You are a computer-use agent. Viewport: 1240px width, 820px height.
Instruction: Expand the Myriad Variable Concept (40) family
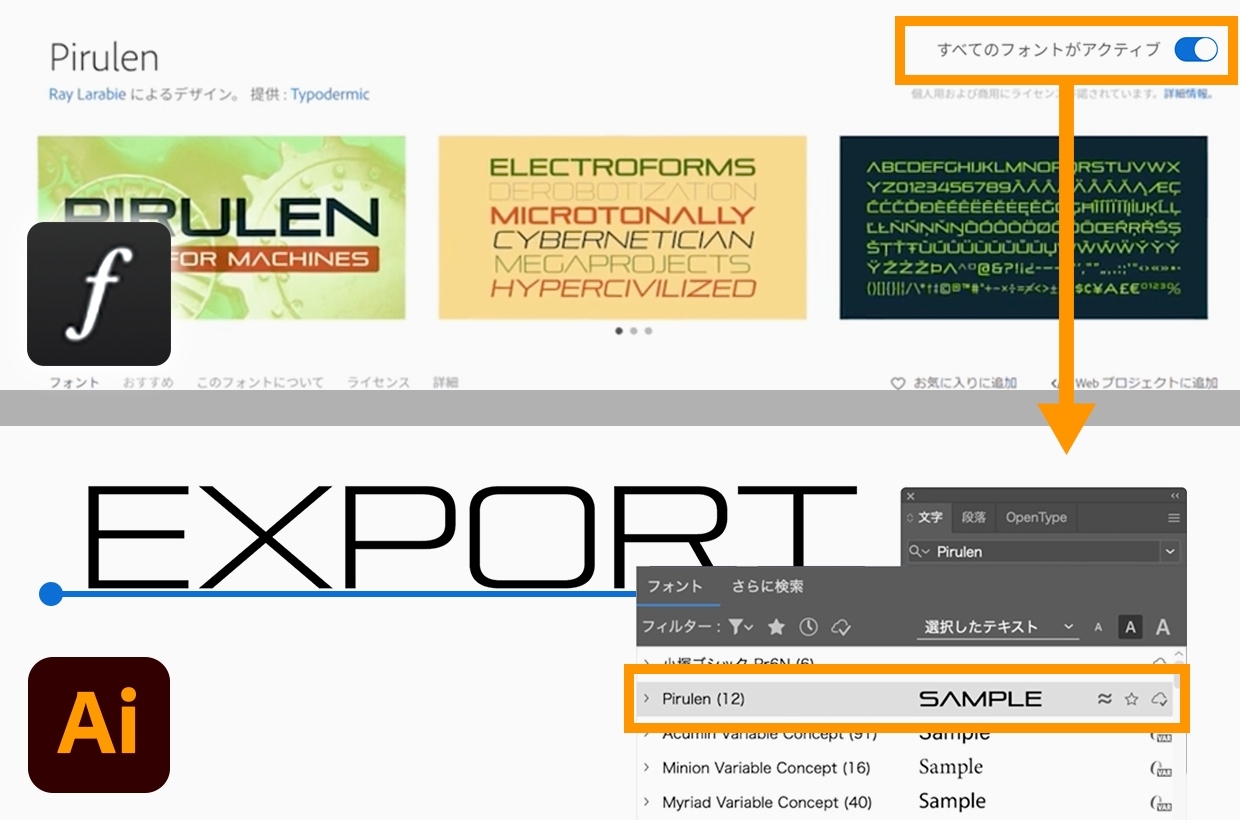(647, 802)
